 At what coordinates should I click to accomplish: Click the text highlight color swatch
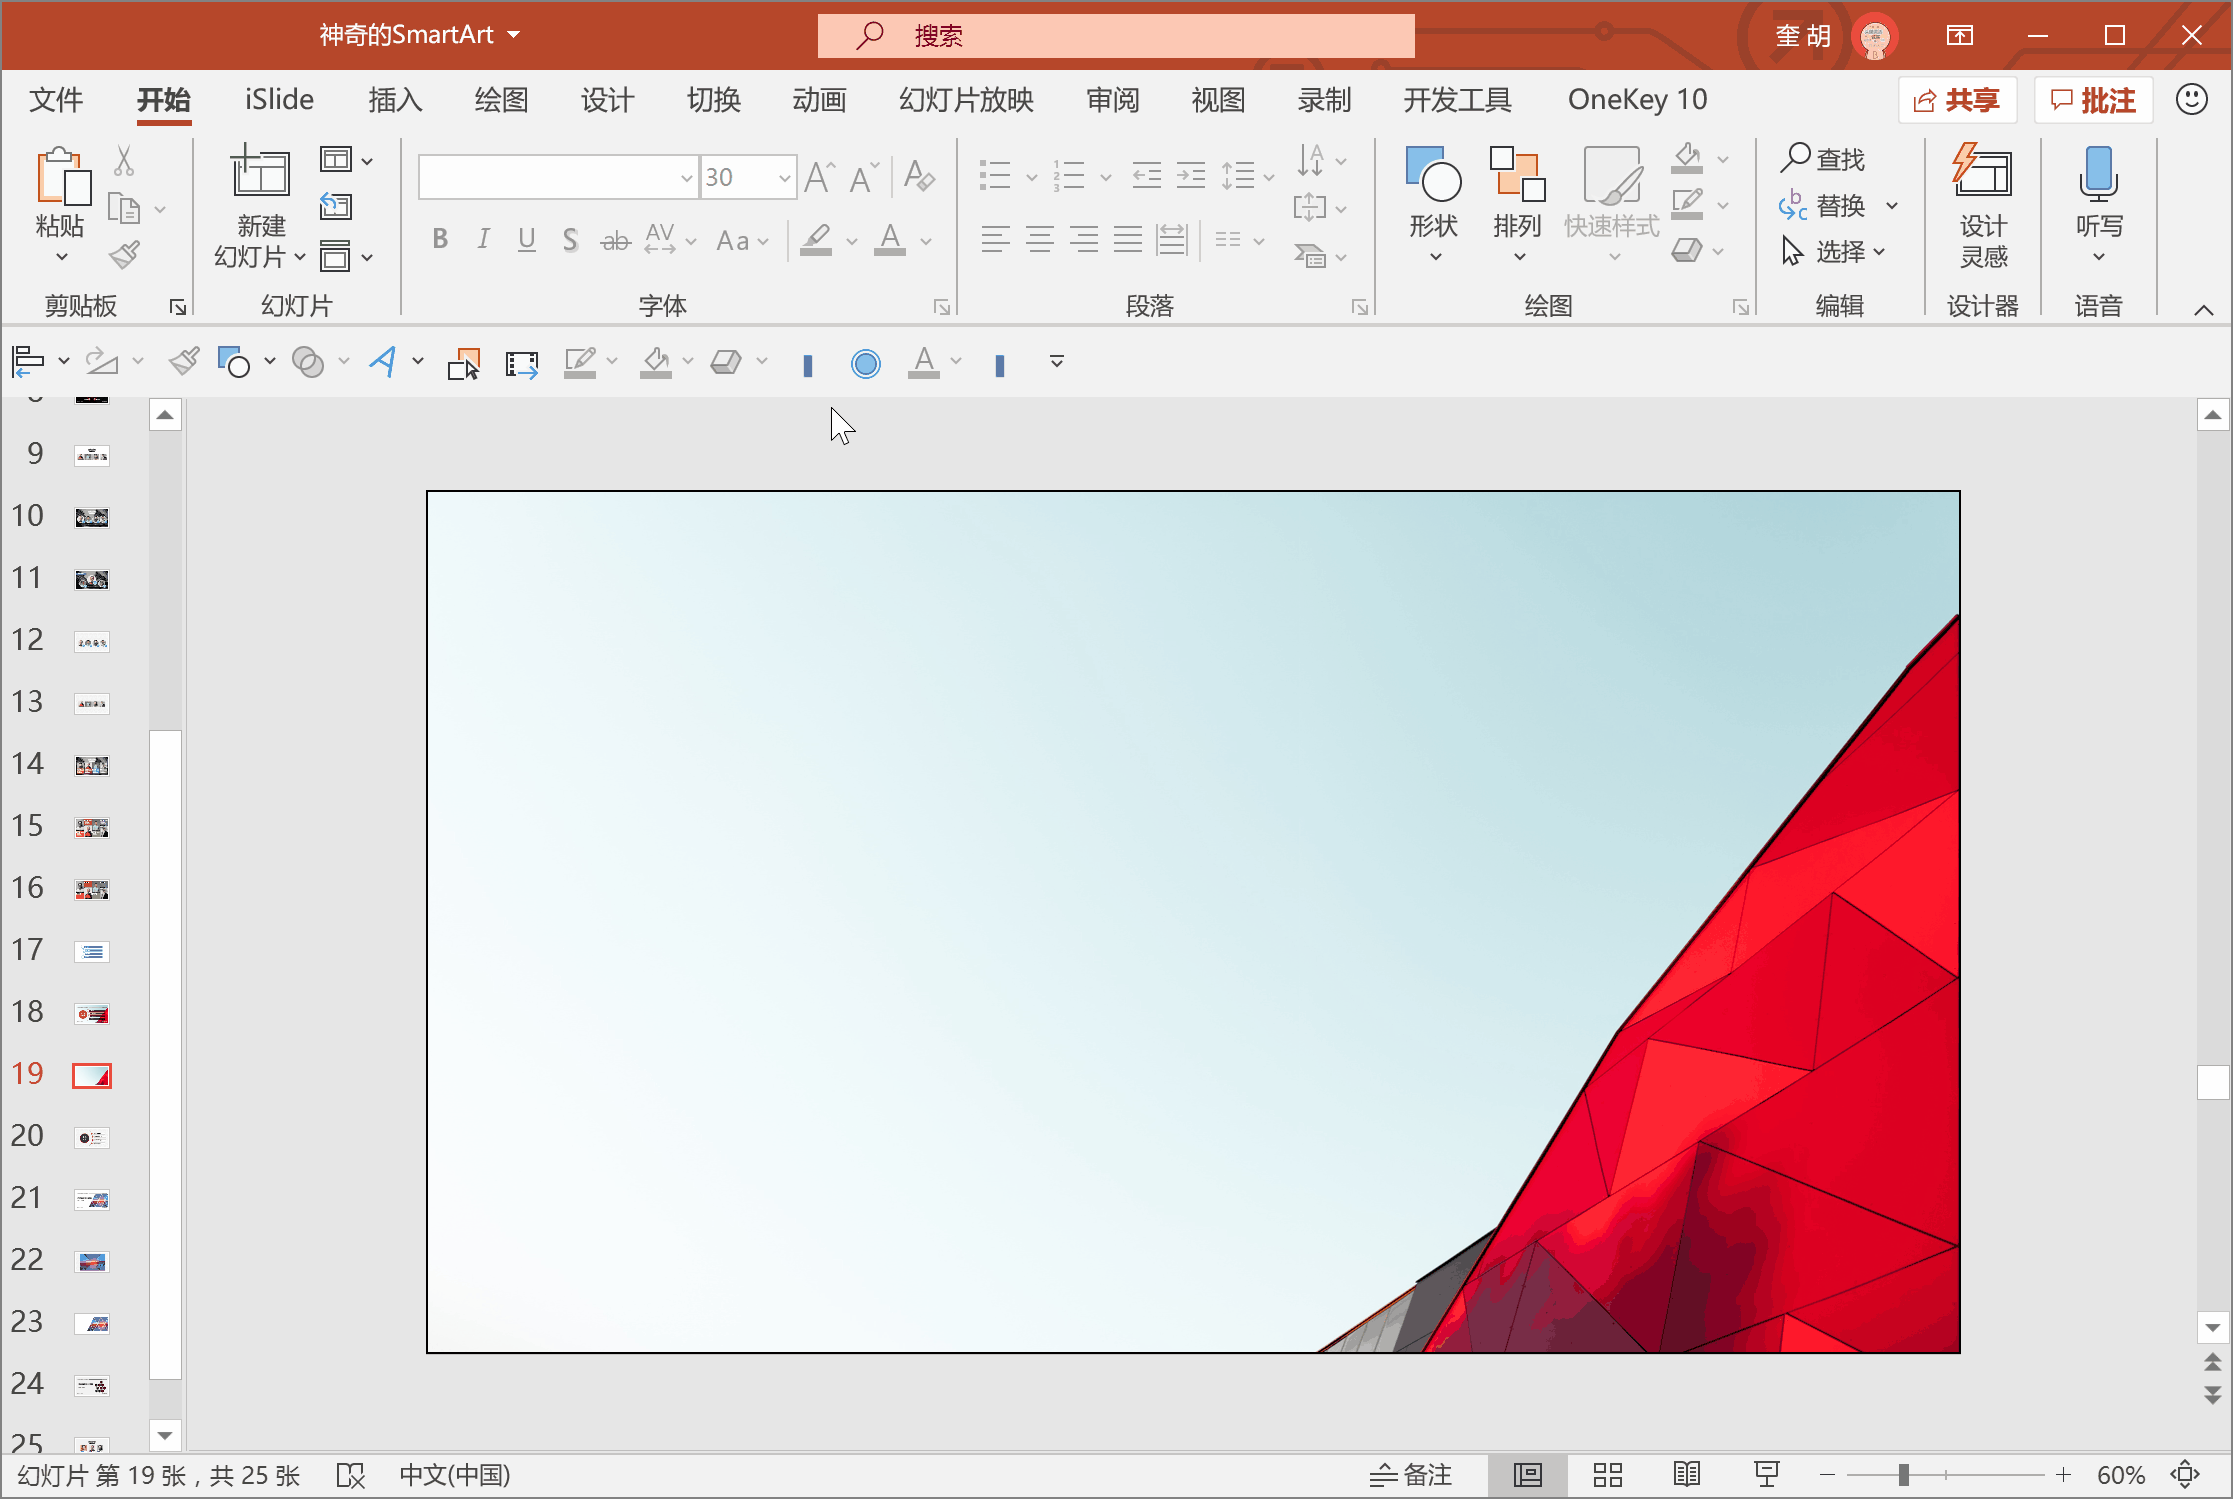coord(817,241)
